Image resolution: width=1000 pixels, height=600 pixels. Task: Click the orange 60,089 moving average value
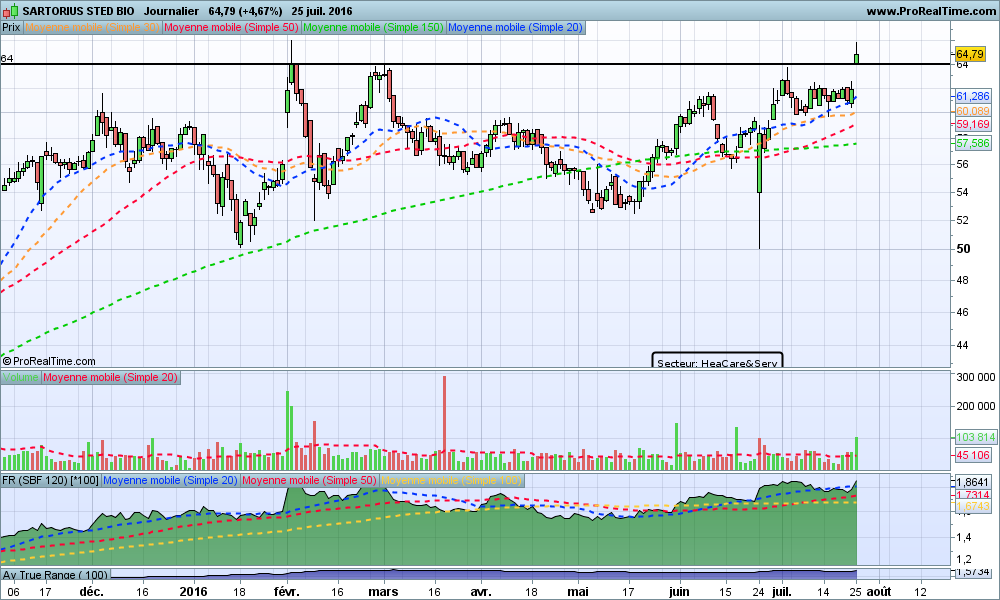click(973, 111)
